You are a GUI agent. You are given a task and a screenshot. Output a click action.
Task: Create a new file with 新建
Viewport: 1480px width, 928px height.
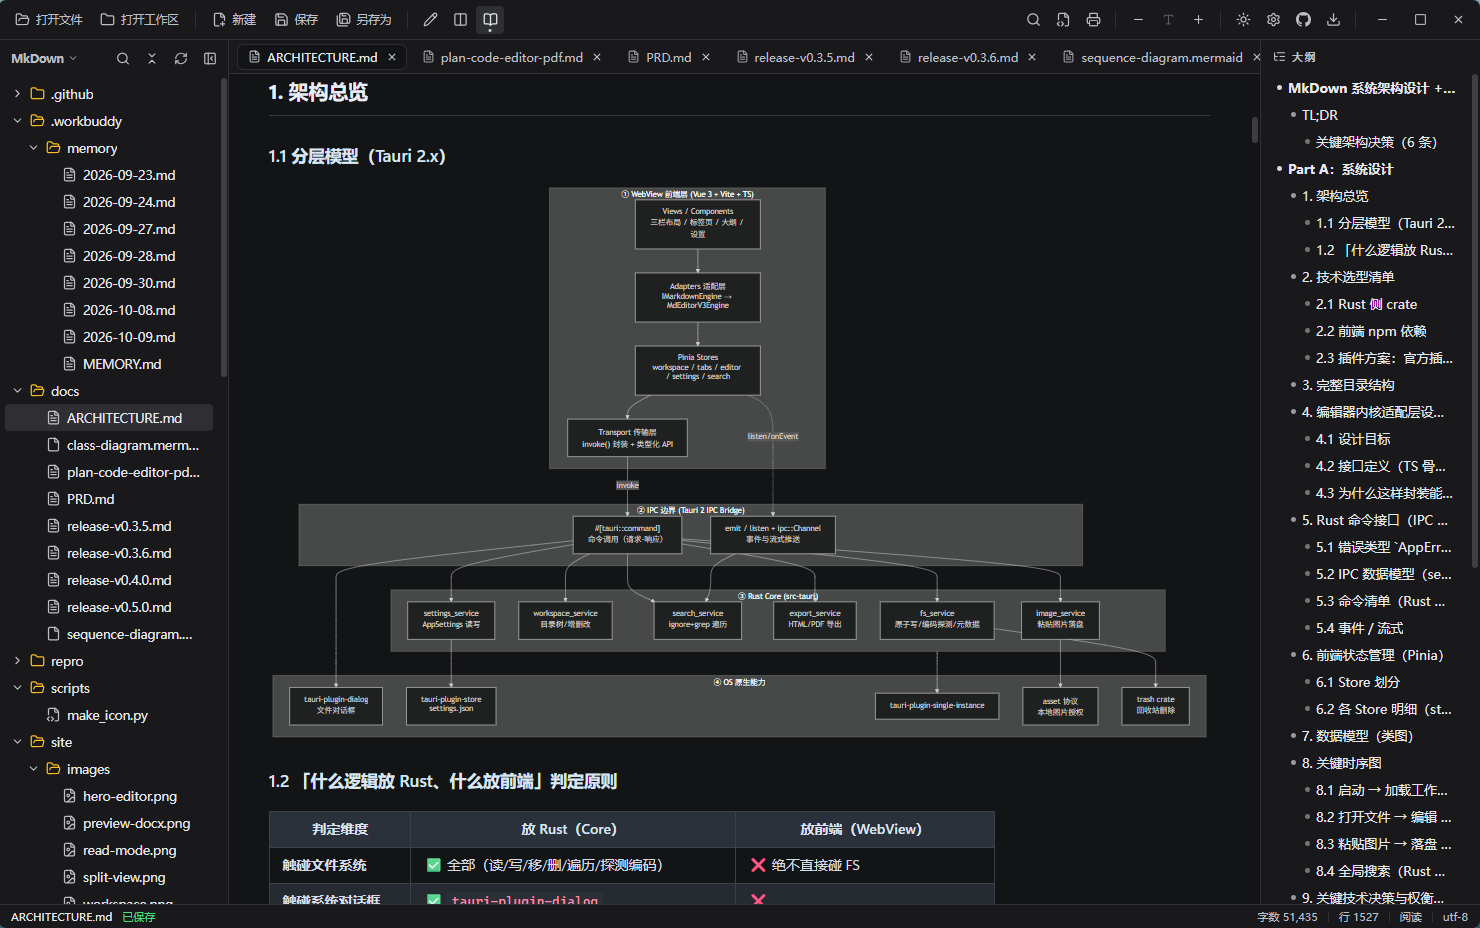(234, 20)
